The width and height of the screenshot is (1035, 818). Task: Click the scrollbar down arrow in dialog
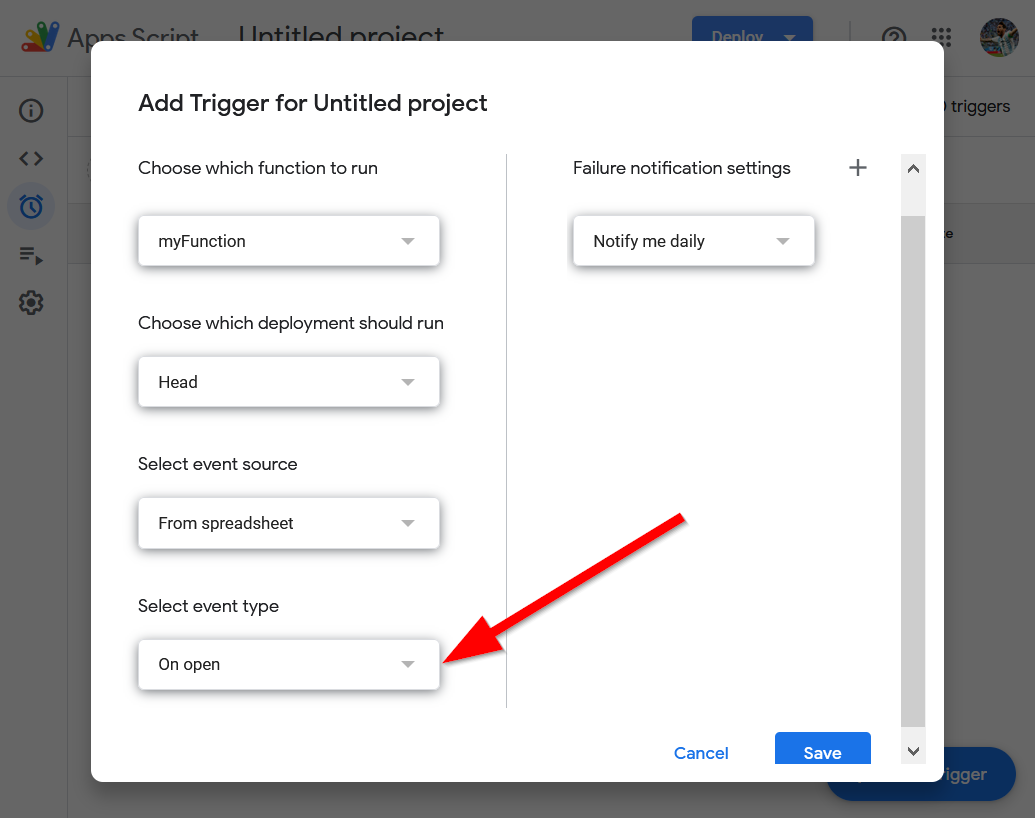(x=913, y=751)
